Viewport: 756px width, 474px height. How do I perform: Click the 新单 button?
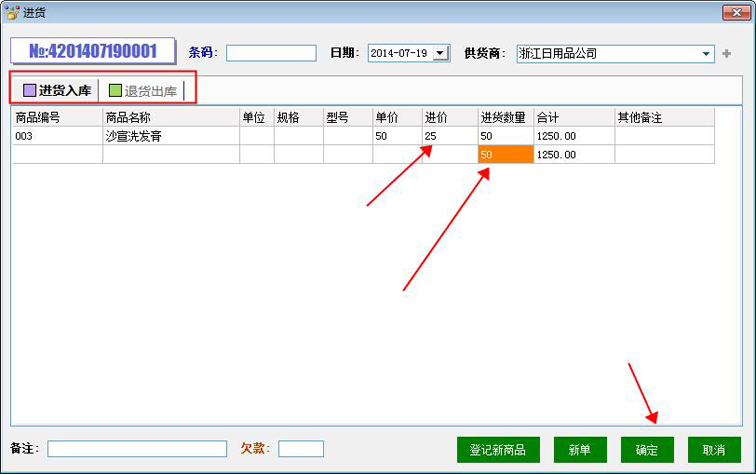(580, 450)
